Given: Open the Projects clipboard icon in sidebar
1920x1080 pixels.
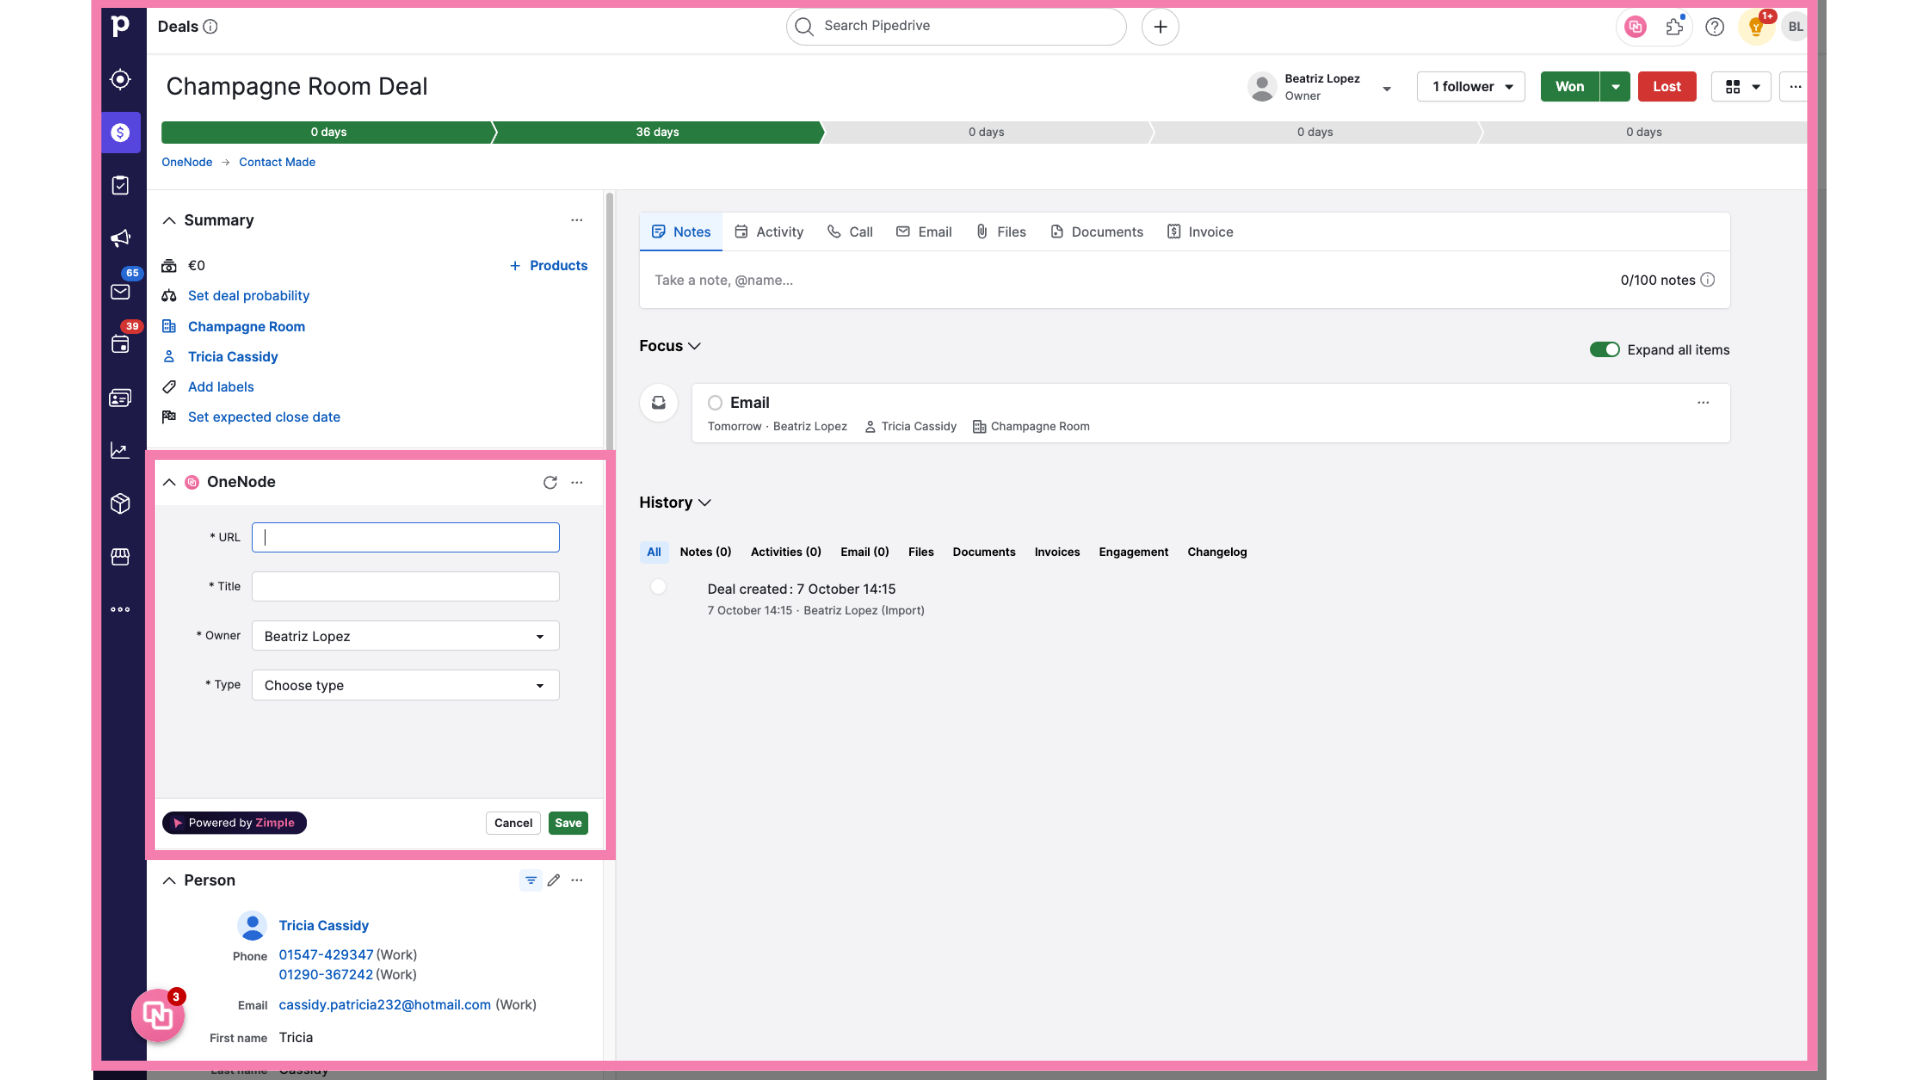Looking at the screenshot, I should (120, 185).
